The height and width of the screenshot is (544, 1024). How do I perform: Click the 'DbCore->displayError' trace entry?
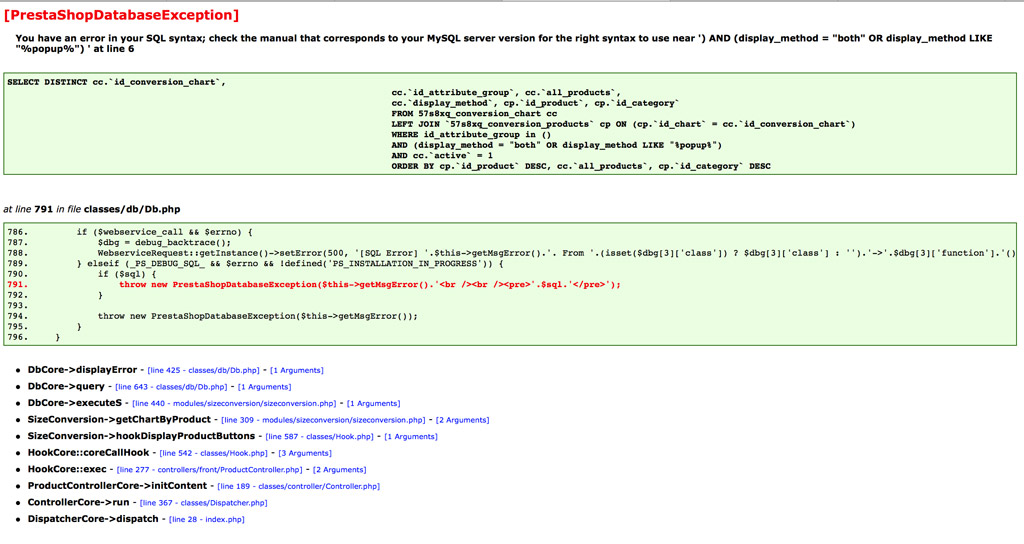tap(82, 370)
